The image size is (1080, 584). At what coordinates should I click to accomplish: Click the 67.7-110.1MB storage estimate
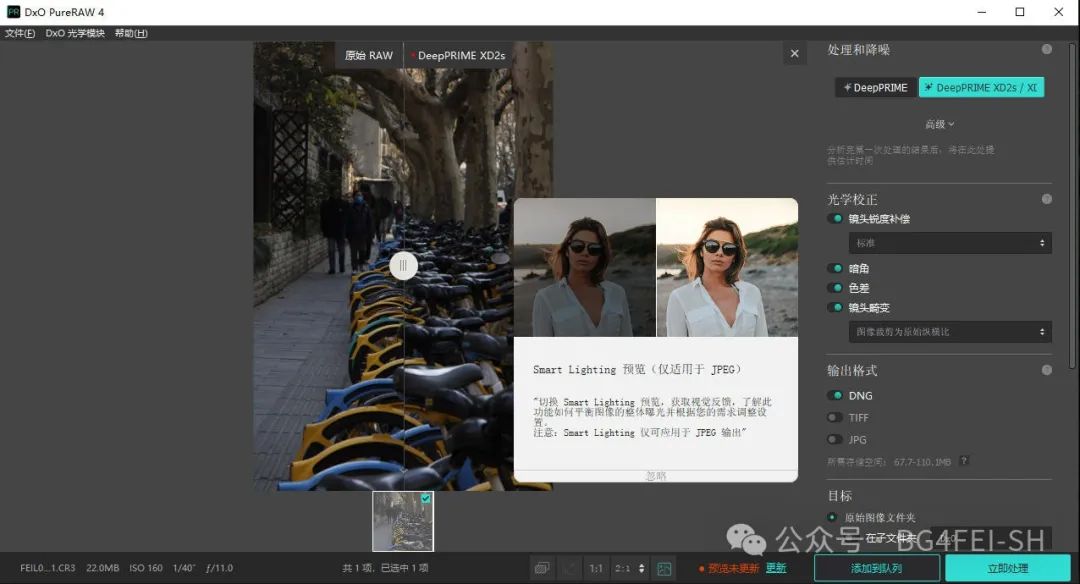pos(922,461)
